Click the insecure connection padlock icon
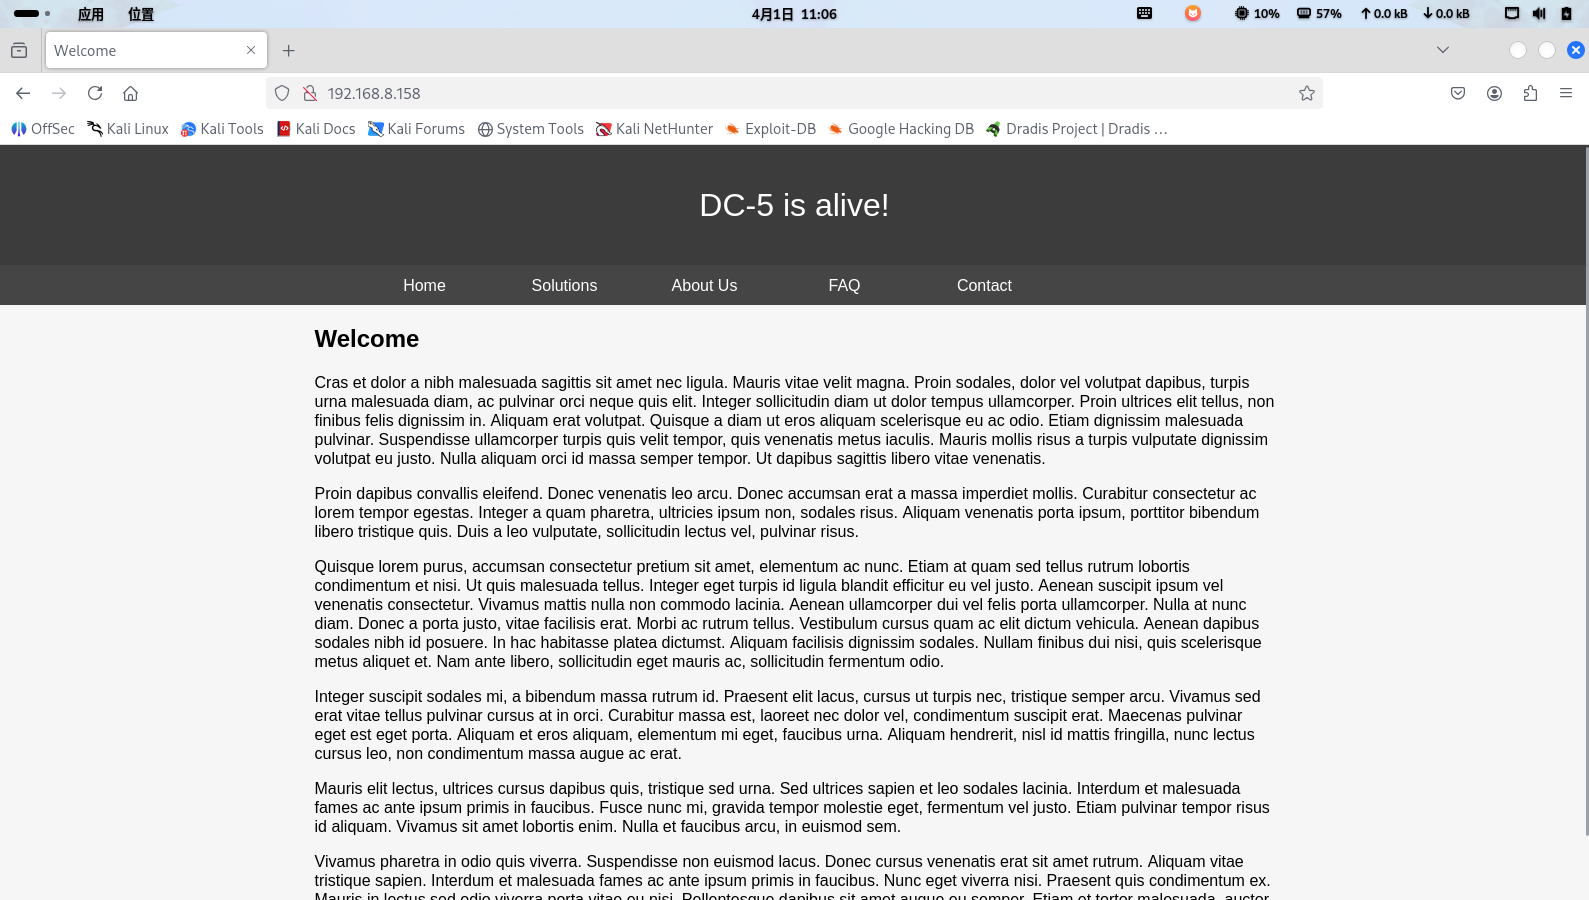1589x900 pixels. pyautogui.click(x=310, y=93)
